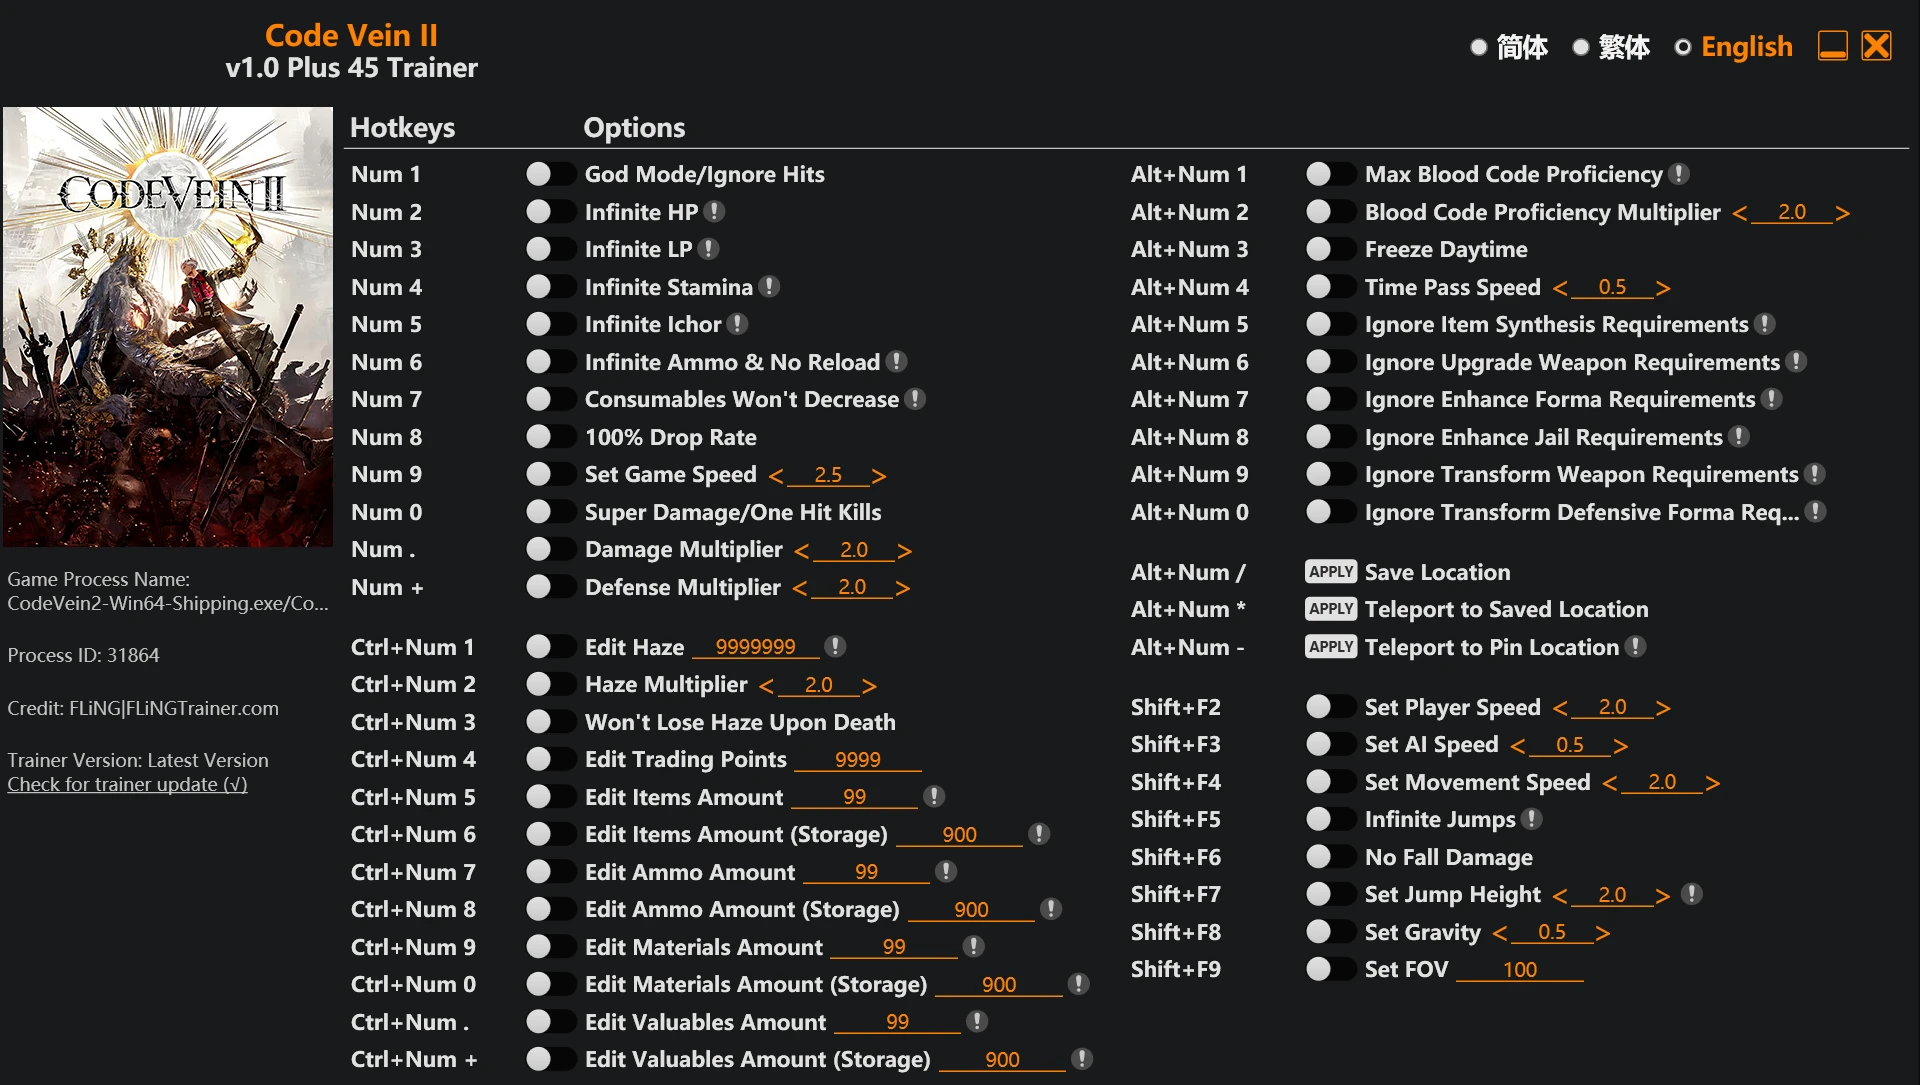Click info icon beside Infinite Stamina
The image size is (1920, 1085).
769,287
